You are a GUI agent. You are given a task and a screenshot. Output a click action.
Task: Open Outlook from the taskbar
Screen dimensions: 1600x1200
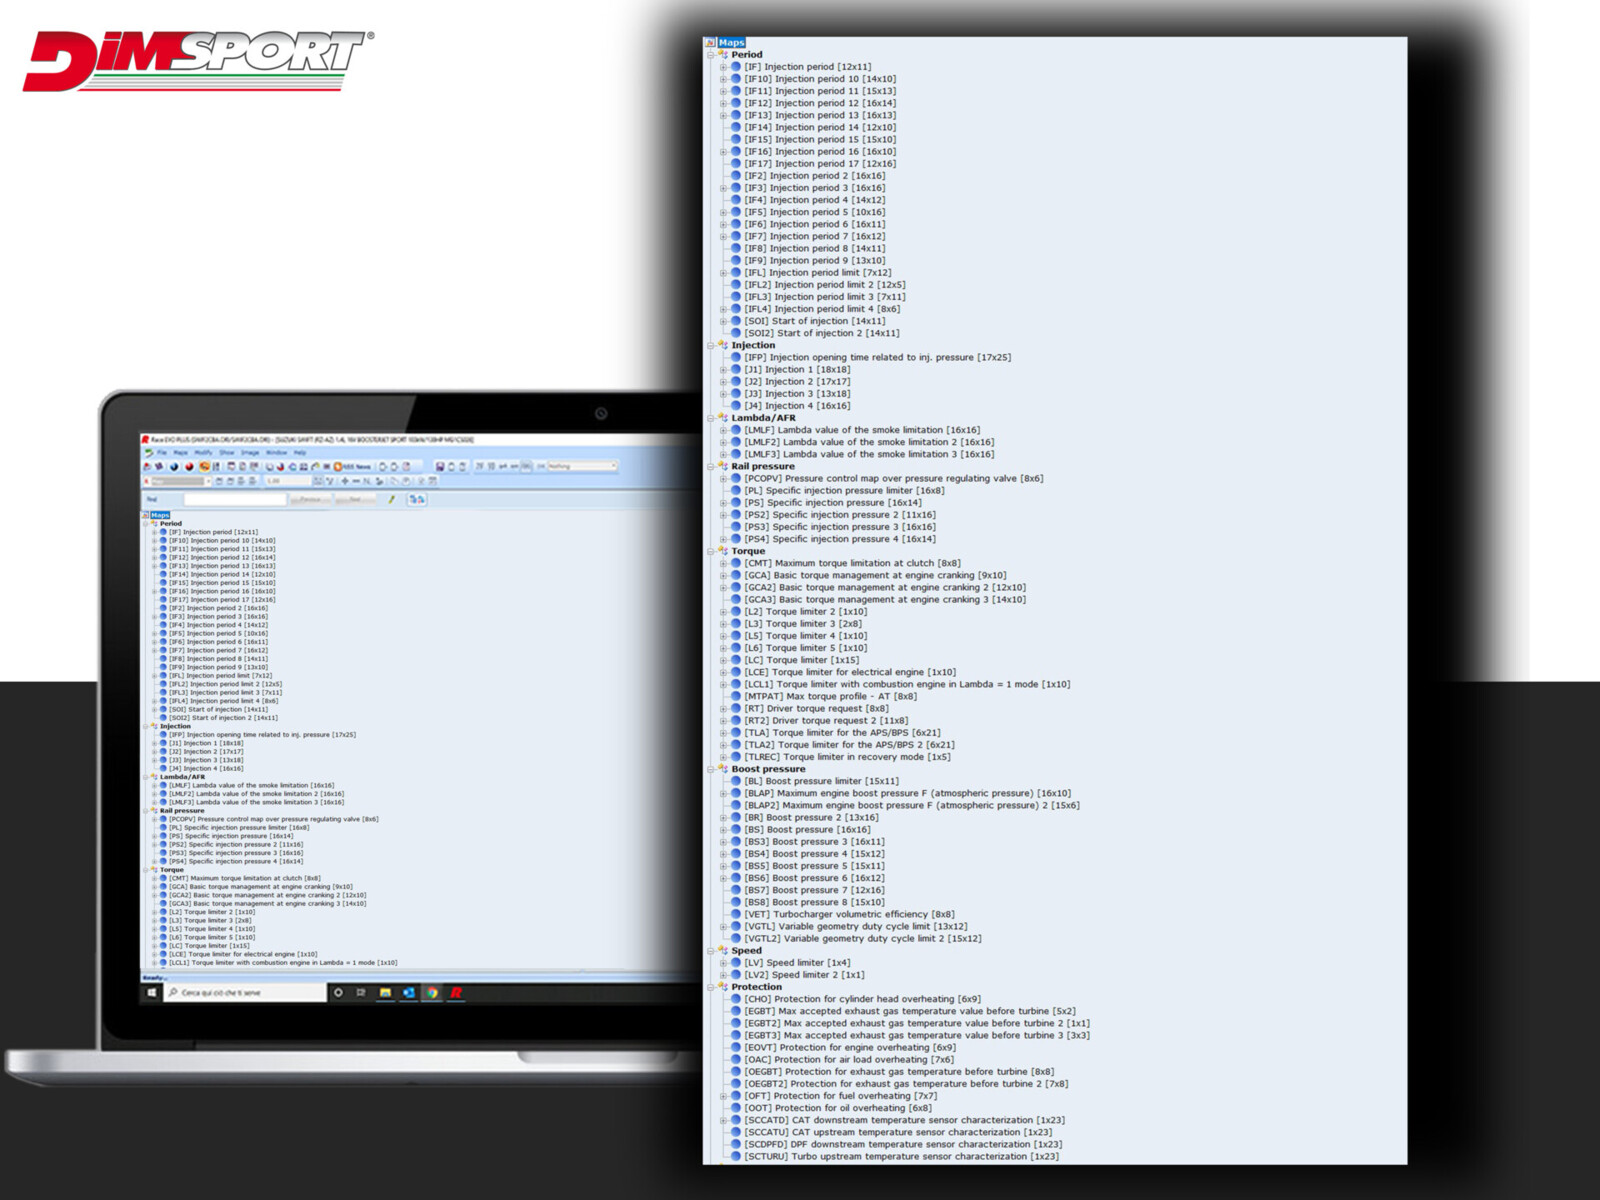coord(408,993)
